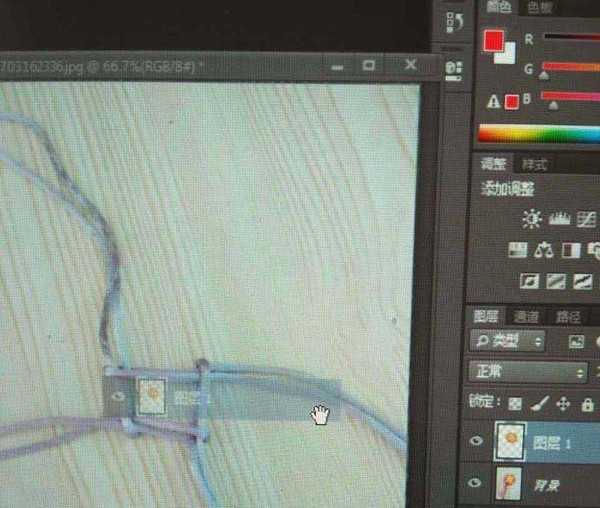Open the 类型 layer filter dropdown
Image resolution: width=600 pixels, height=508 pixels.
coord(507,341)
